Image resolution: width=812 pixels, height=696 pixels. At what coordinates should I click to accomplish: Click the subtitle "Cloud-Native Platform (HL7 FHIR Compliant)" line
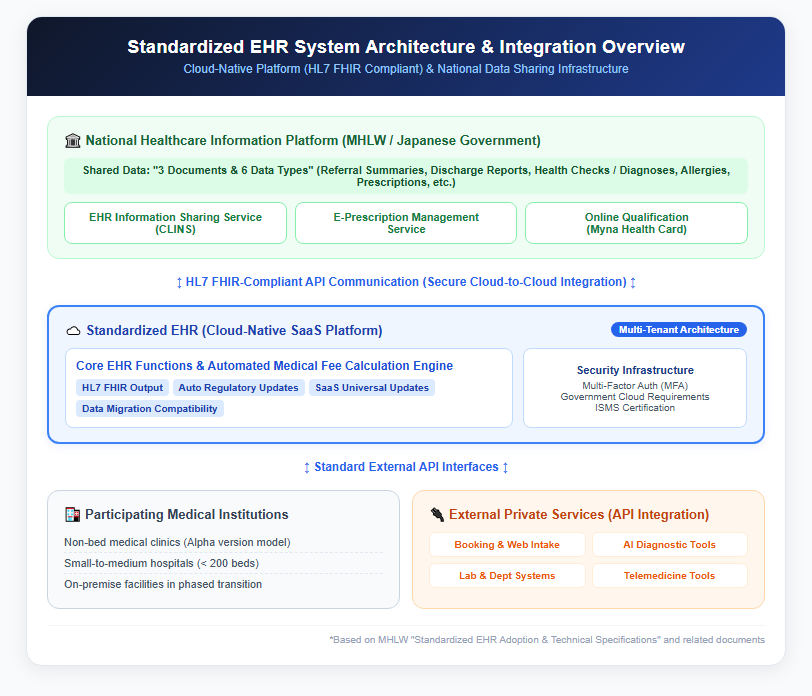tap(406, 69)
